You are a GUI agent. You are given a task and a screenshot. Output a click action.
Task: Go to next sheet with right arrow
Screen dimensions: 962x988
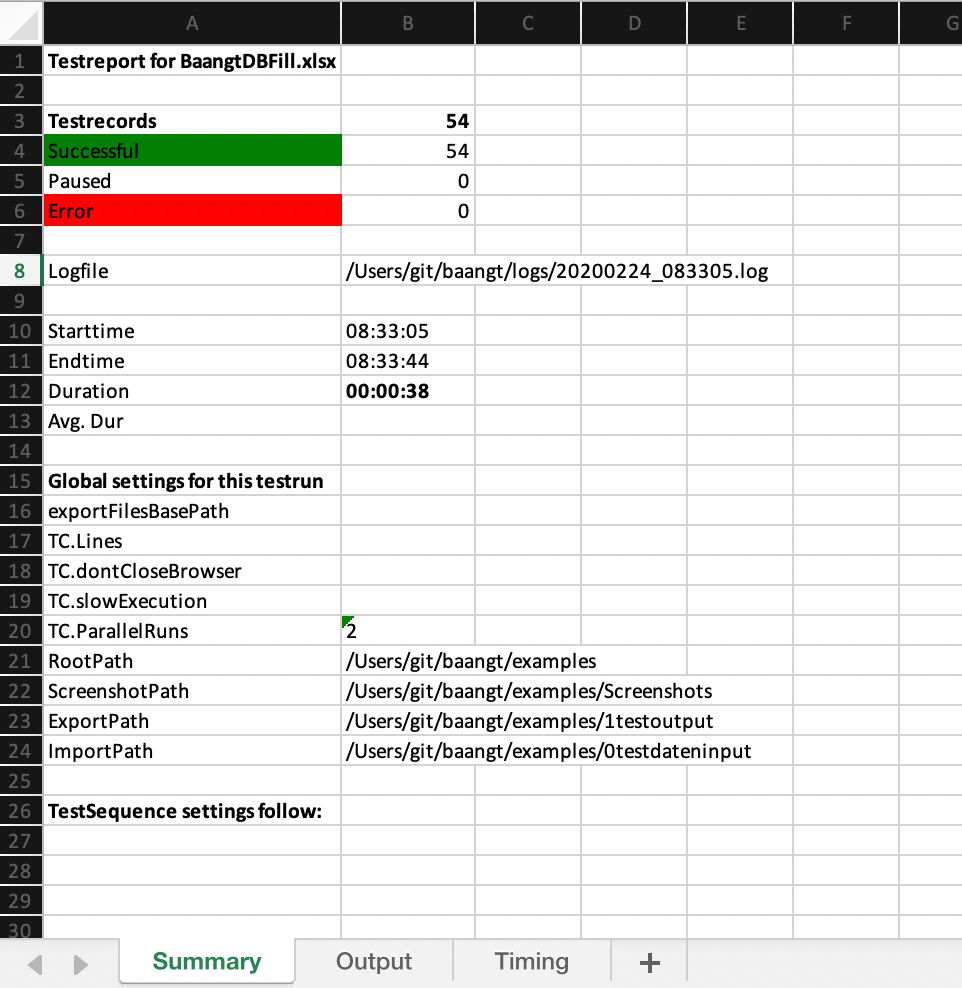tap(81, 963)
